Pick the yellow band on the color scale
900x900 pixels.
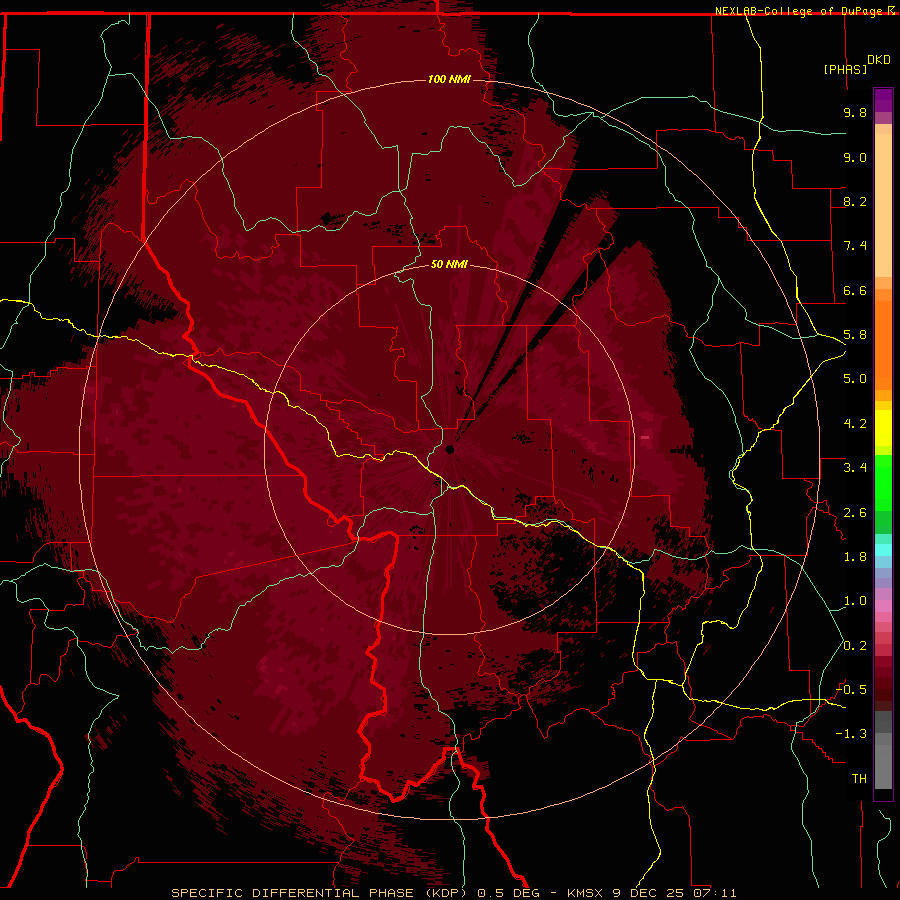pos(883,428)
